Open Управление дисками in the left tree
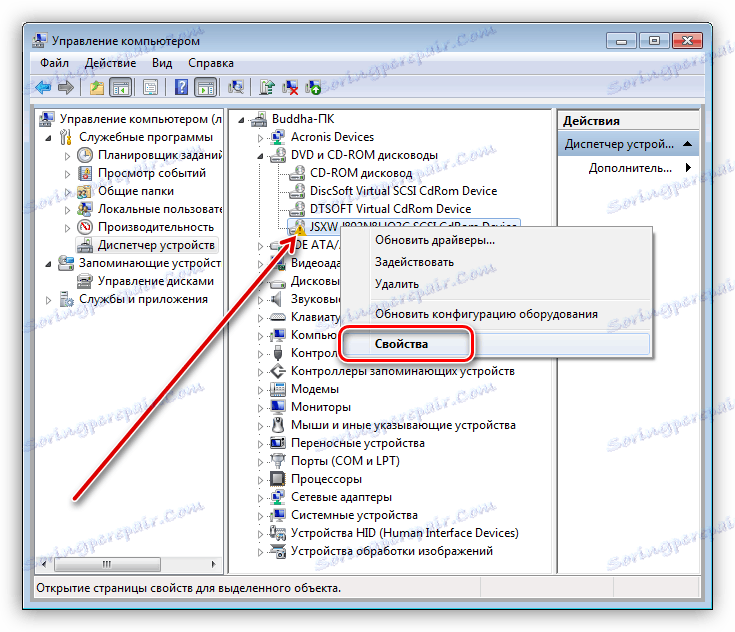Image resolution: width=735 pixels, height=632 pixels. coord(156,281)
